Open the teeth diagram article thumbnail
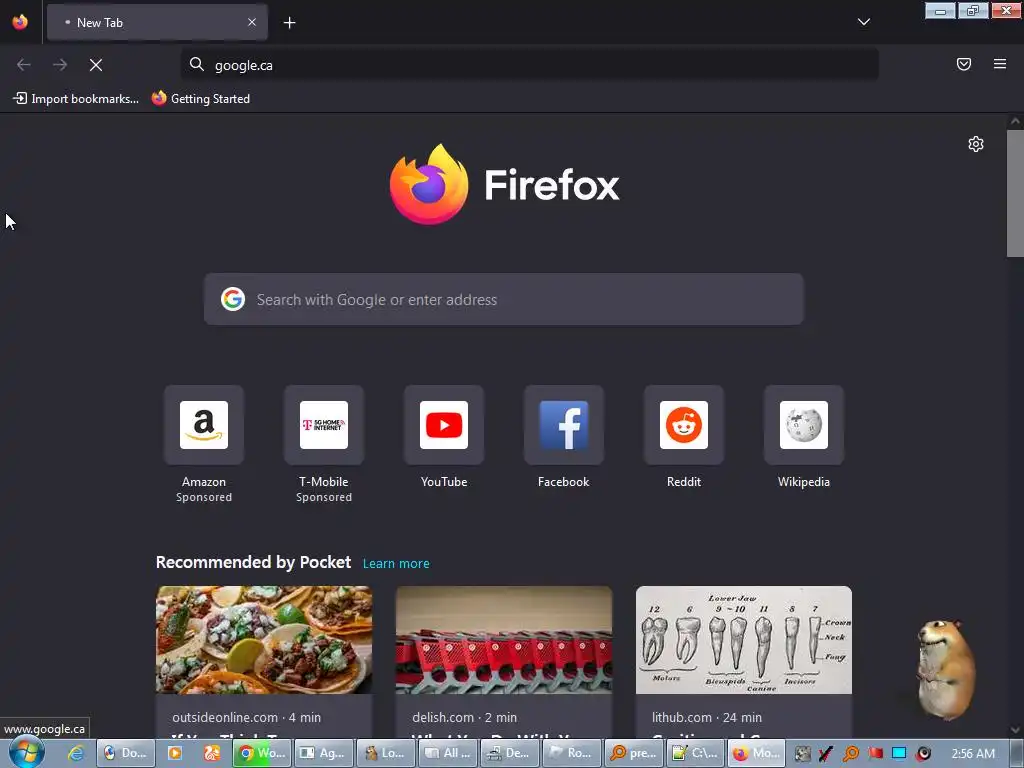 744,640
